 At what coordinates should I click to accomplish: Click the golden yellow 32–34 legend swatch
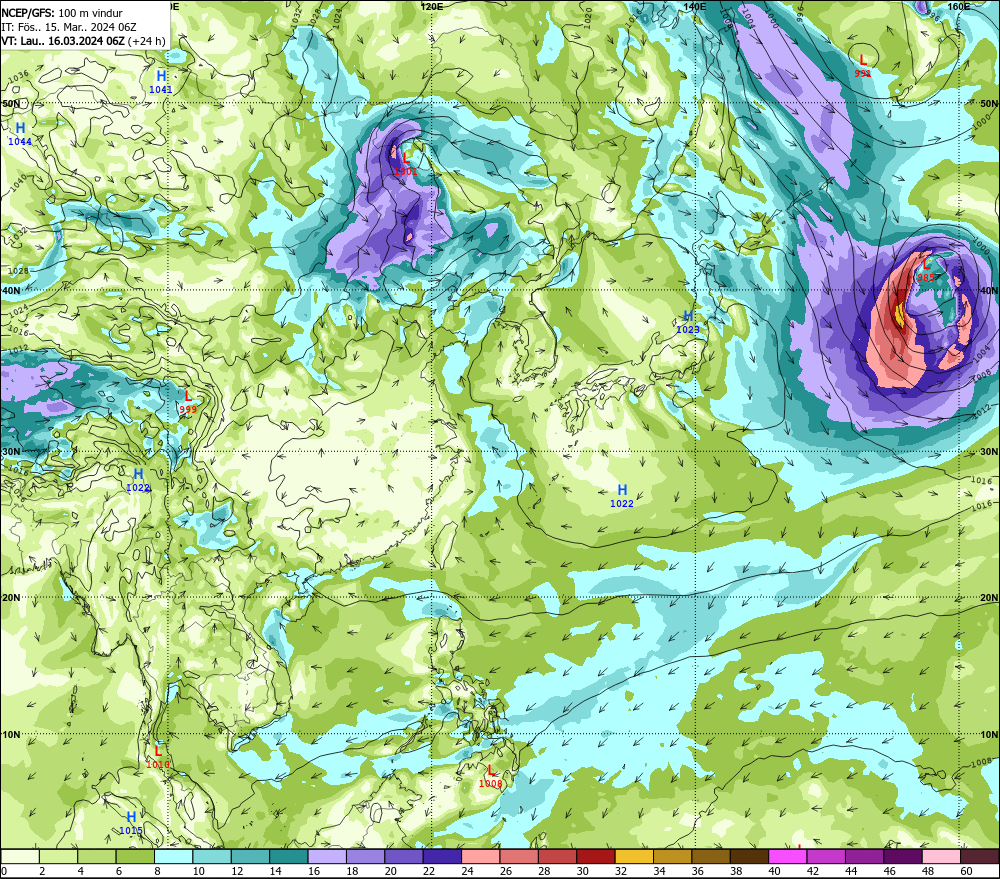(x=635, y=856)
